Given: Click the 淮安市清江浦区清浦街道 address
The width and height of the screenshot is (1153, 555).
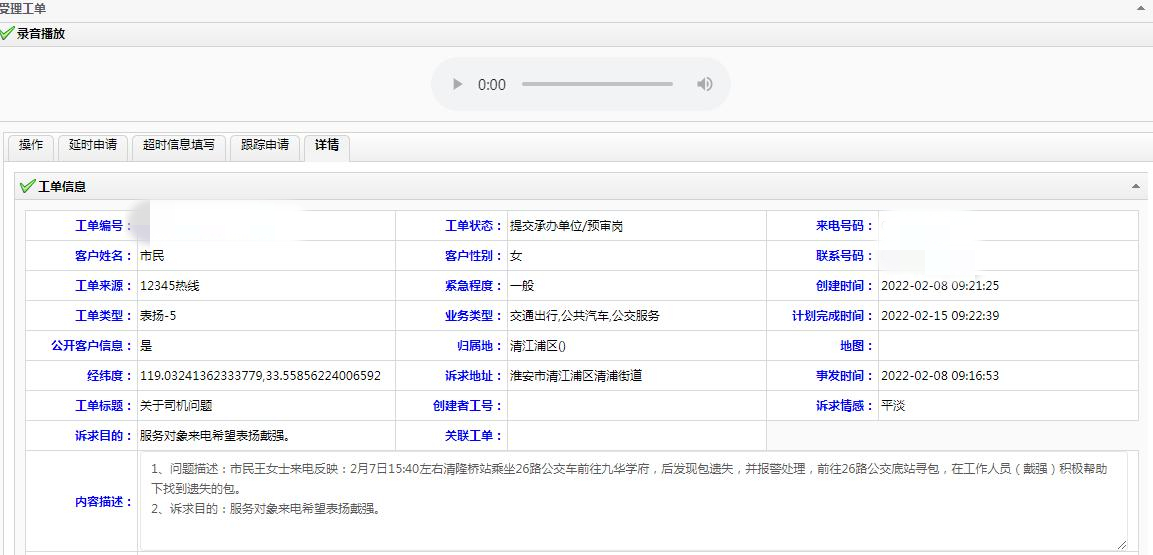Looking at the screenshot, I should click(576, 376).
